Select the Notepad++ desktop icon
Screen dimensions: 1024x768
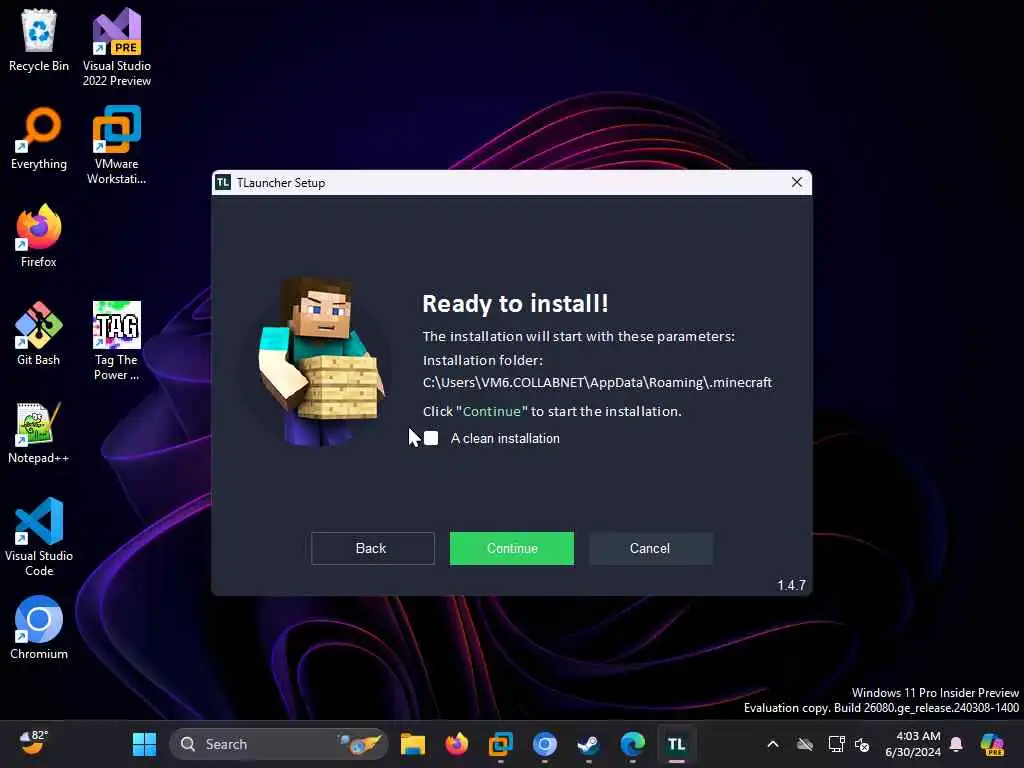pyautogui.click(x=39, y=432)
